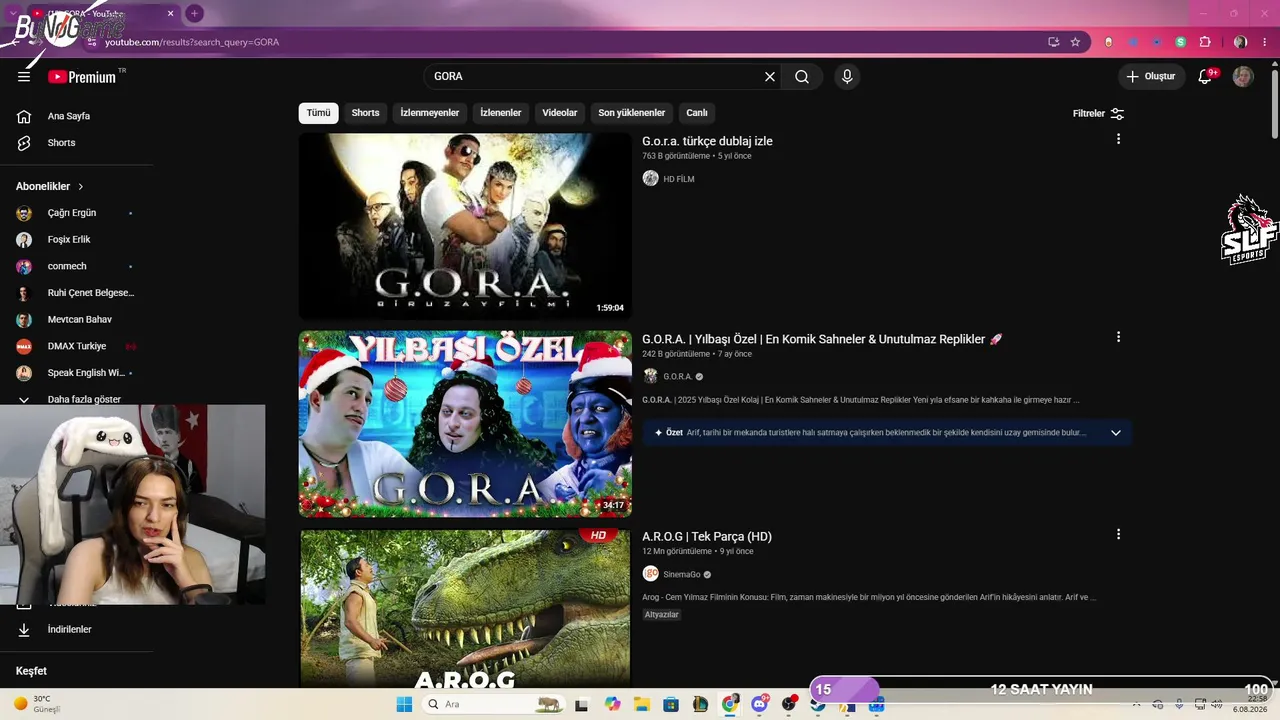
Task: Select the Canlı filter chip
Action: tap(697, 113)
